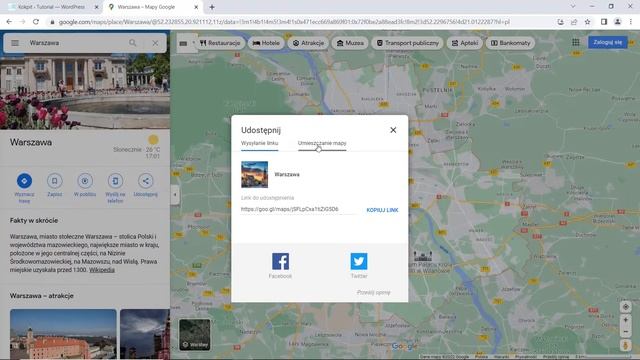The image size is (640, 360).
Task: Open browser side panel icon
Action: tap(604, 22)
